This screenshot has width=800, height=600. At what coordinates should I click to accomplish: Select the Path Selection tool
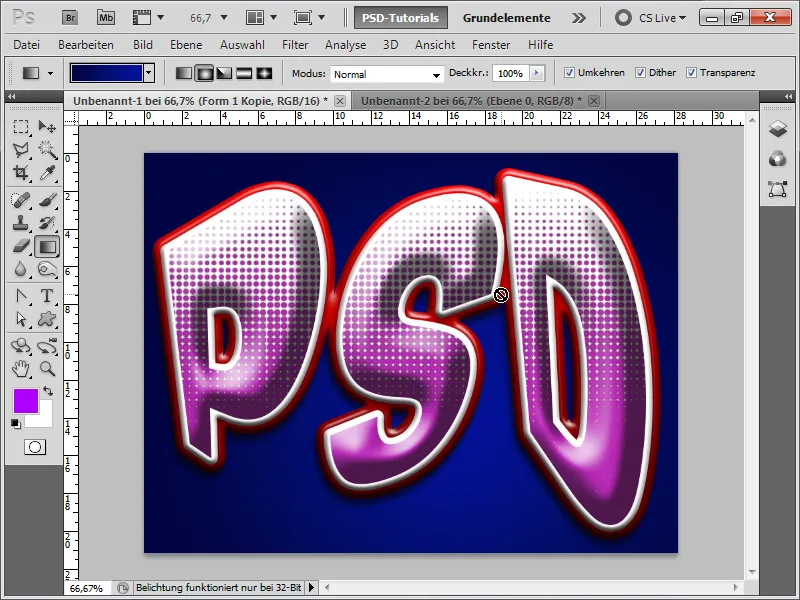[20, 319]
